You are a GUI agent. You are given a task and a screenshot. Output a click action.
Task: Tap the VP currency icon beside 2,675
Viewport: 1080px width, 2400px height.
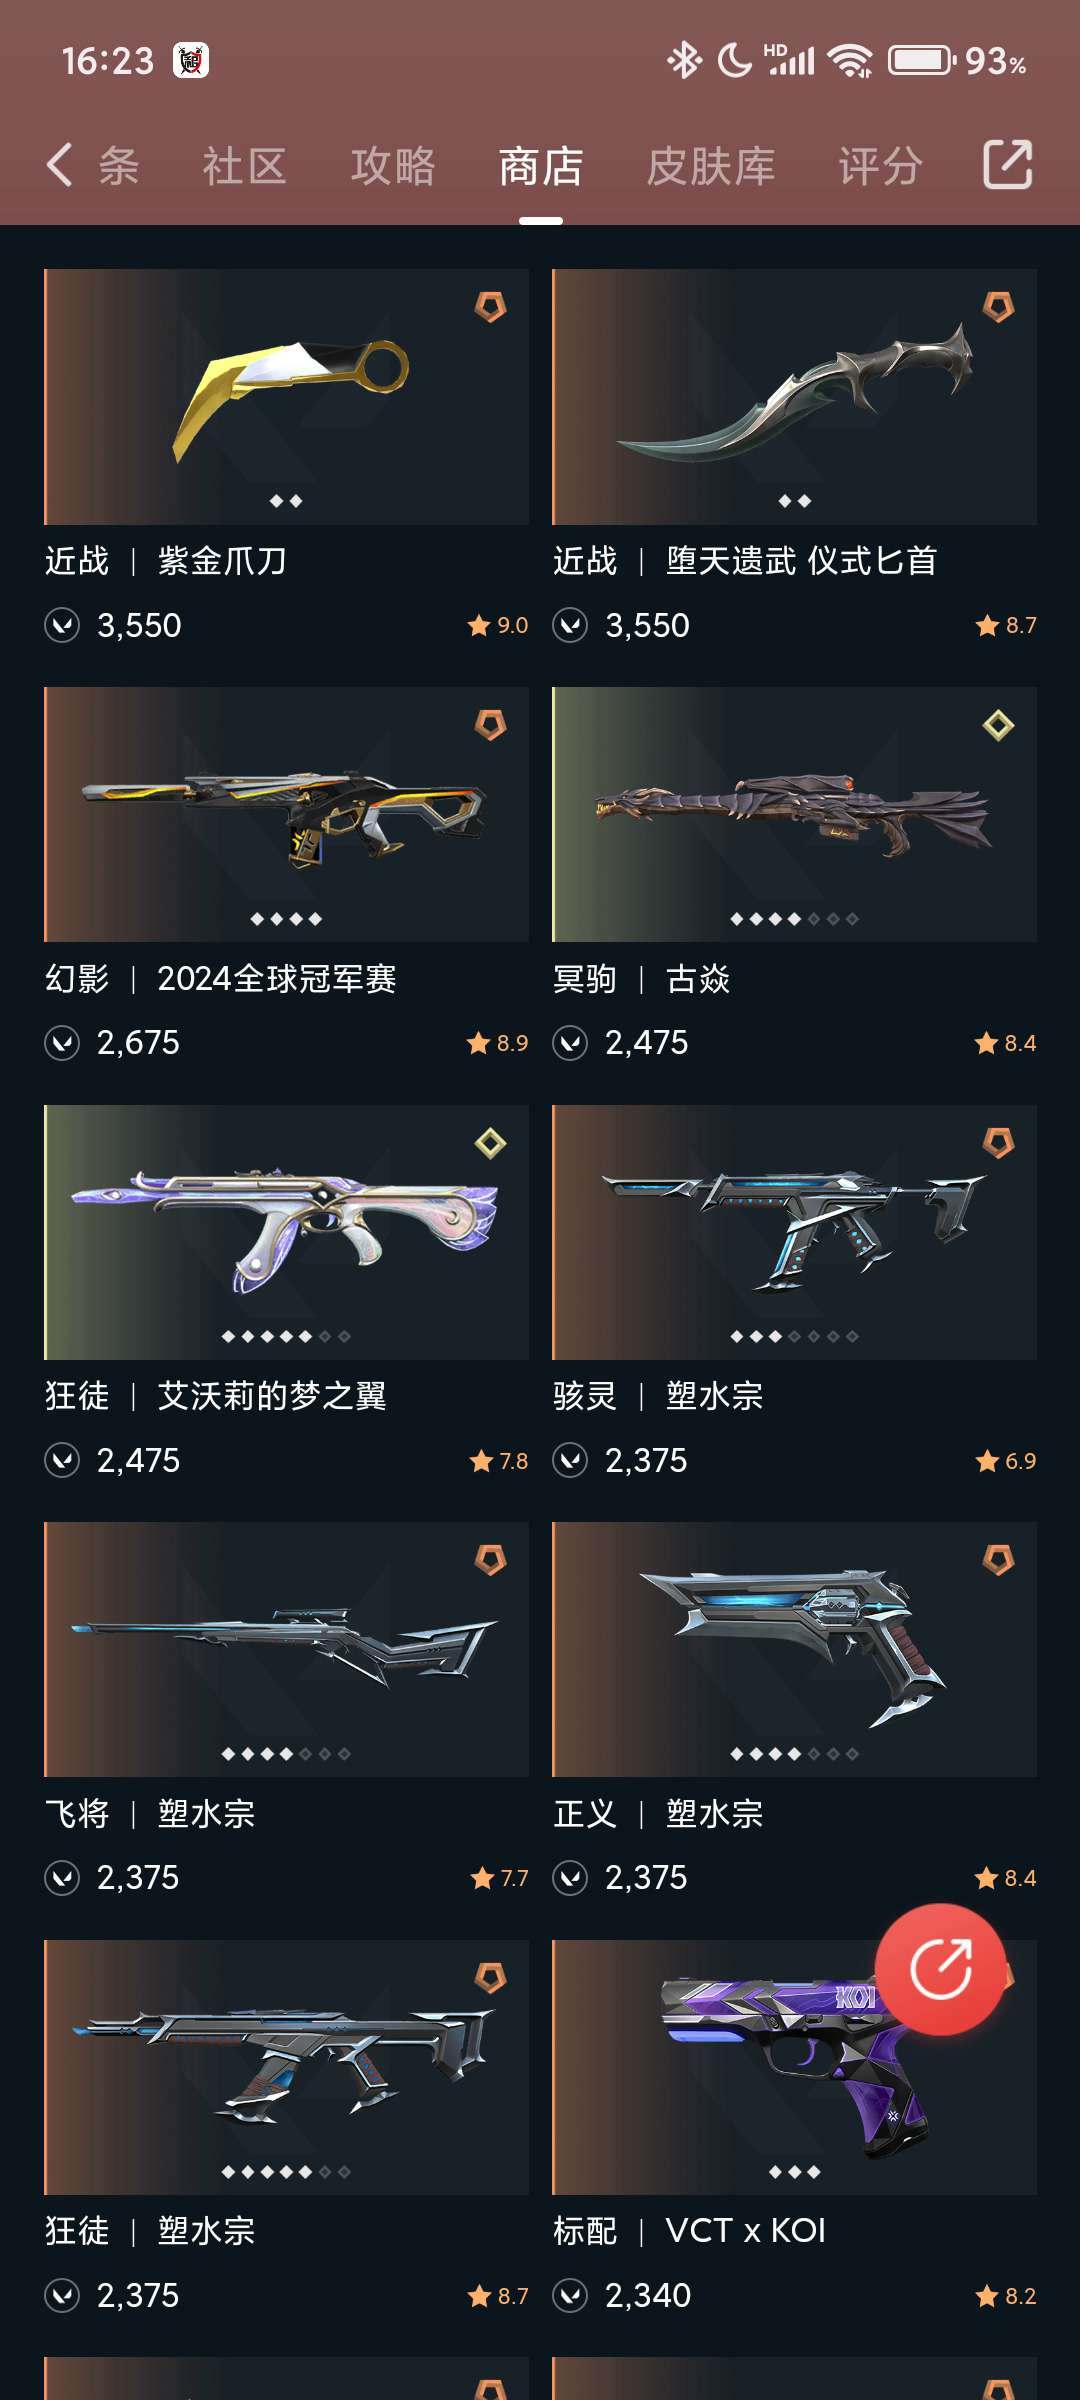[62, 1043]
